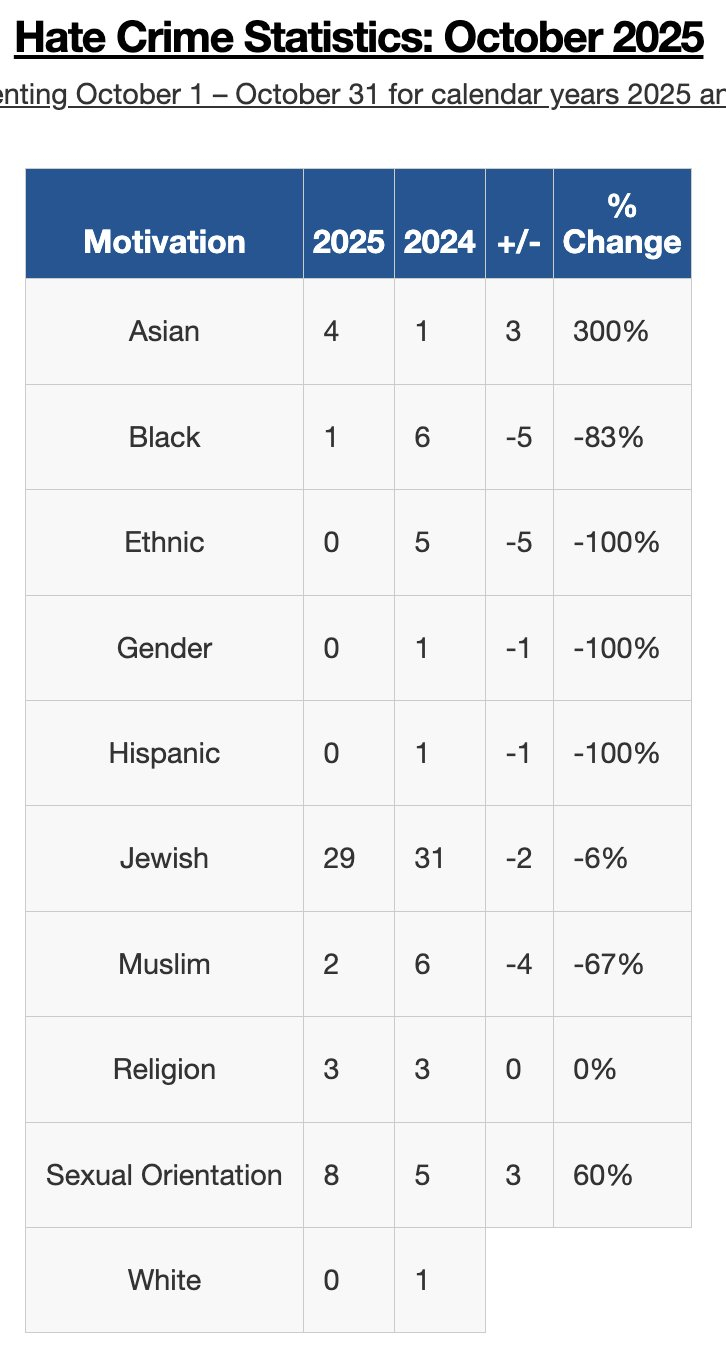Click the underlined October 1 – October 31 subtitle
Viewport: 726px width, 1352px height.
(x=362, y=95)
